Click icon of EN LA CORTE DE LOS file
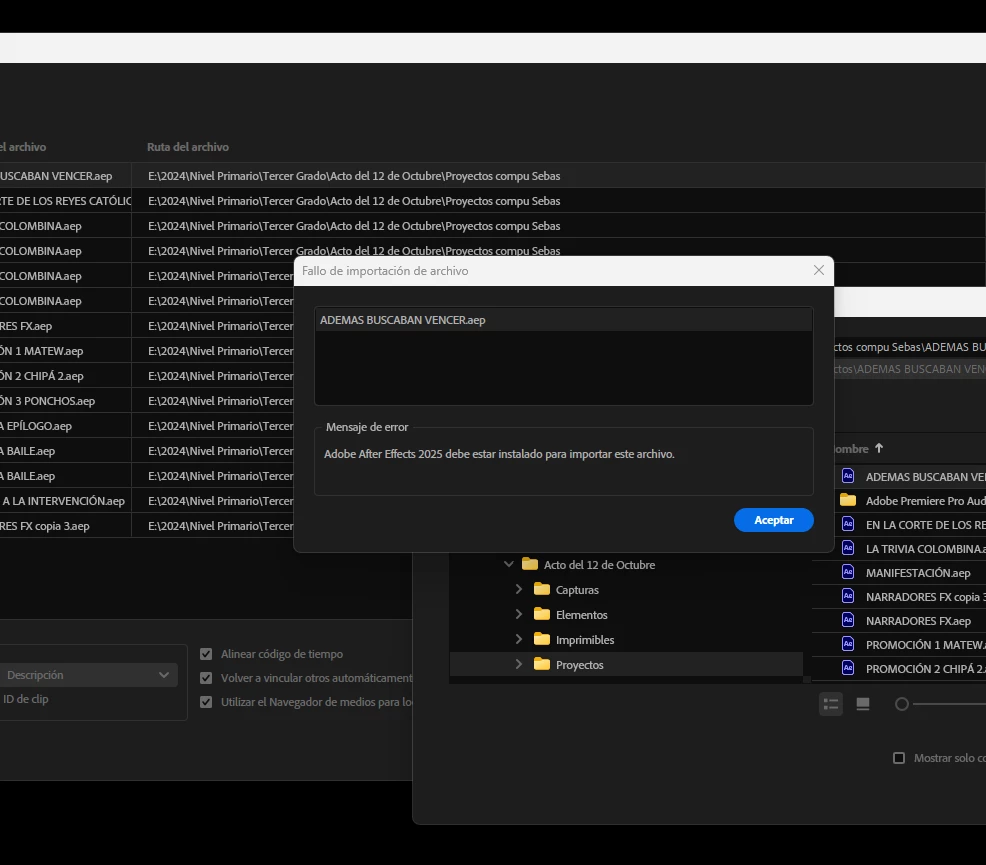 [848, 524]
